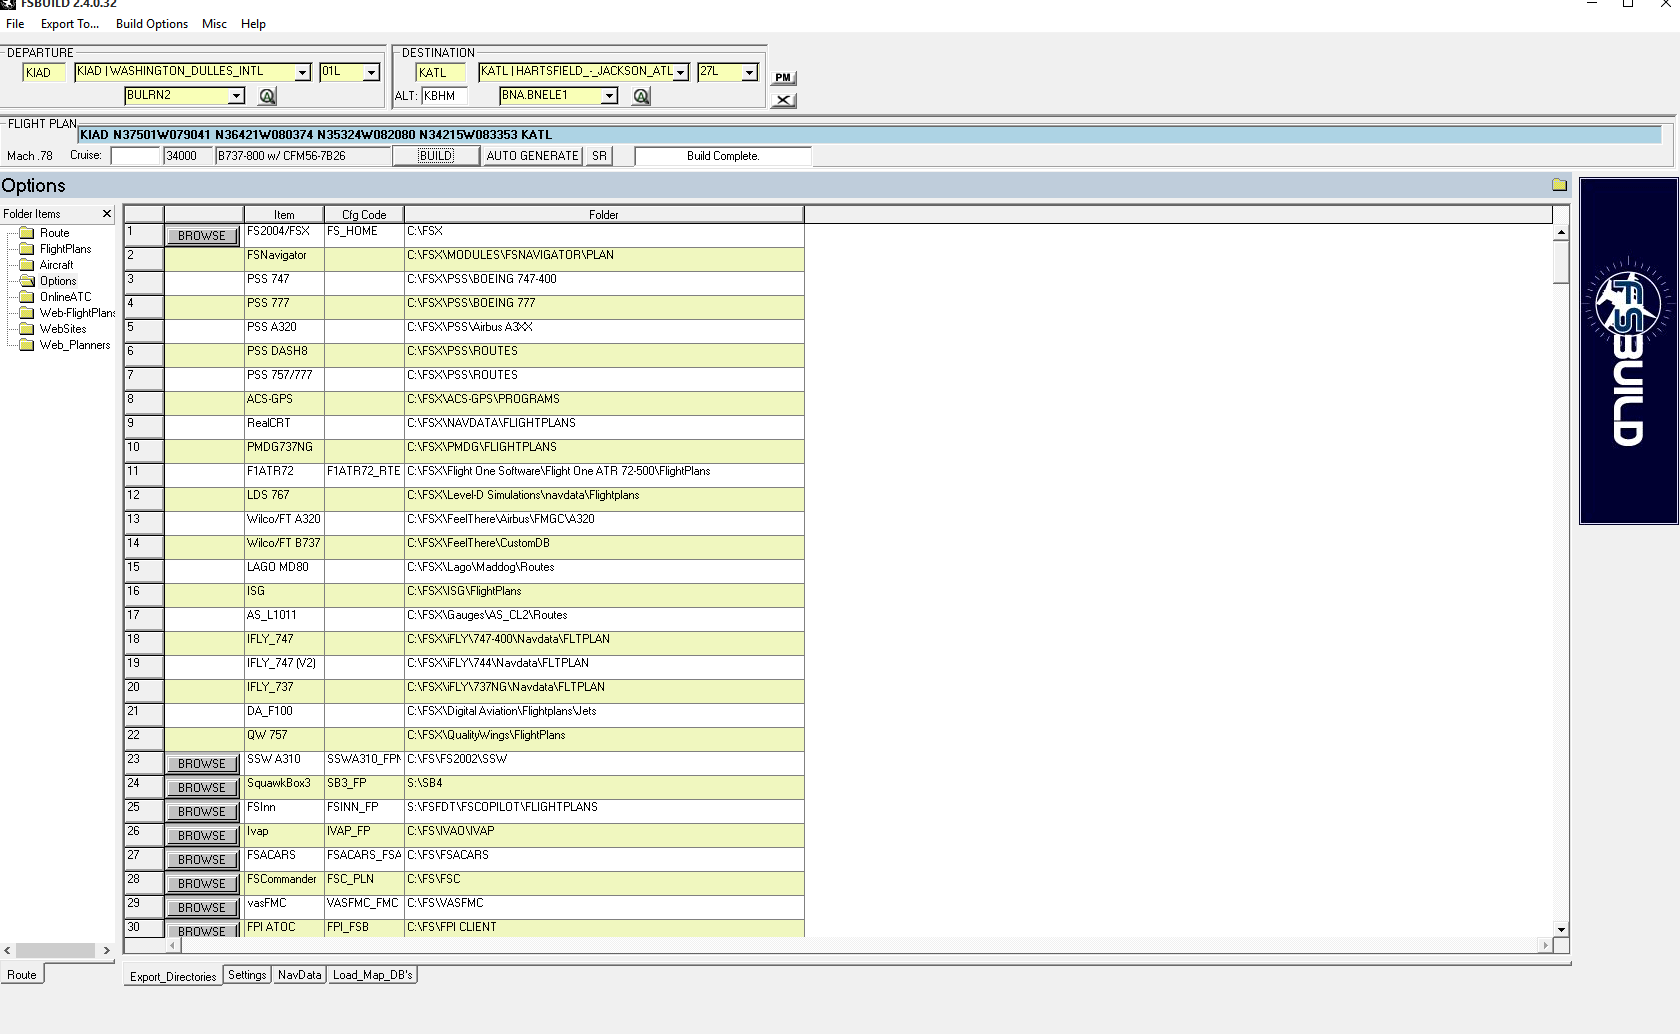1680x1034 pixels.
Task: Open the departure airport name dropdown
Action: (x=302, y=72)
